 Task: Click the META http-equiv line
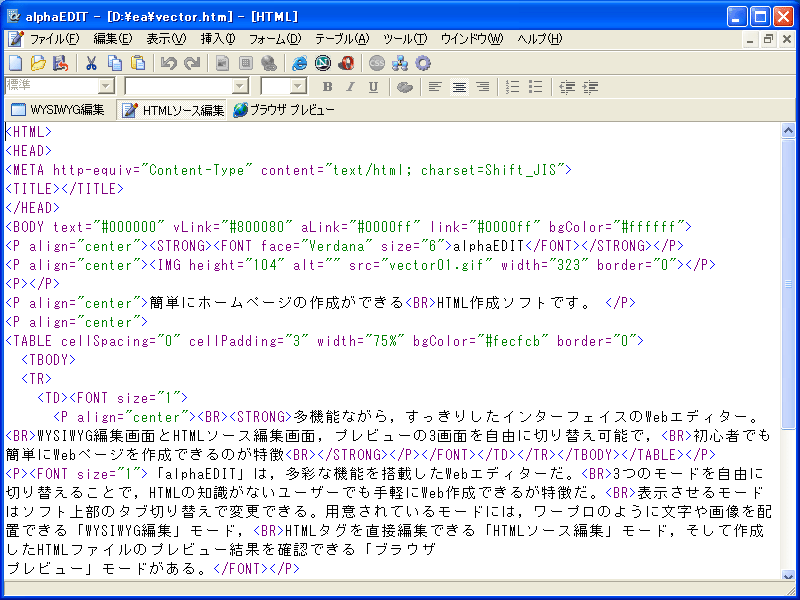(288, 170)
